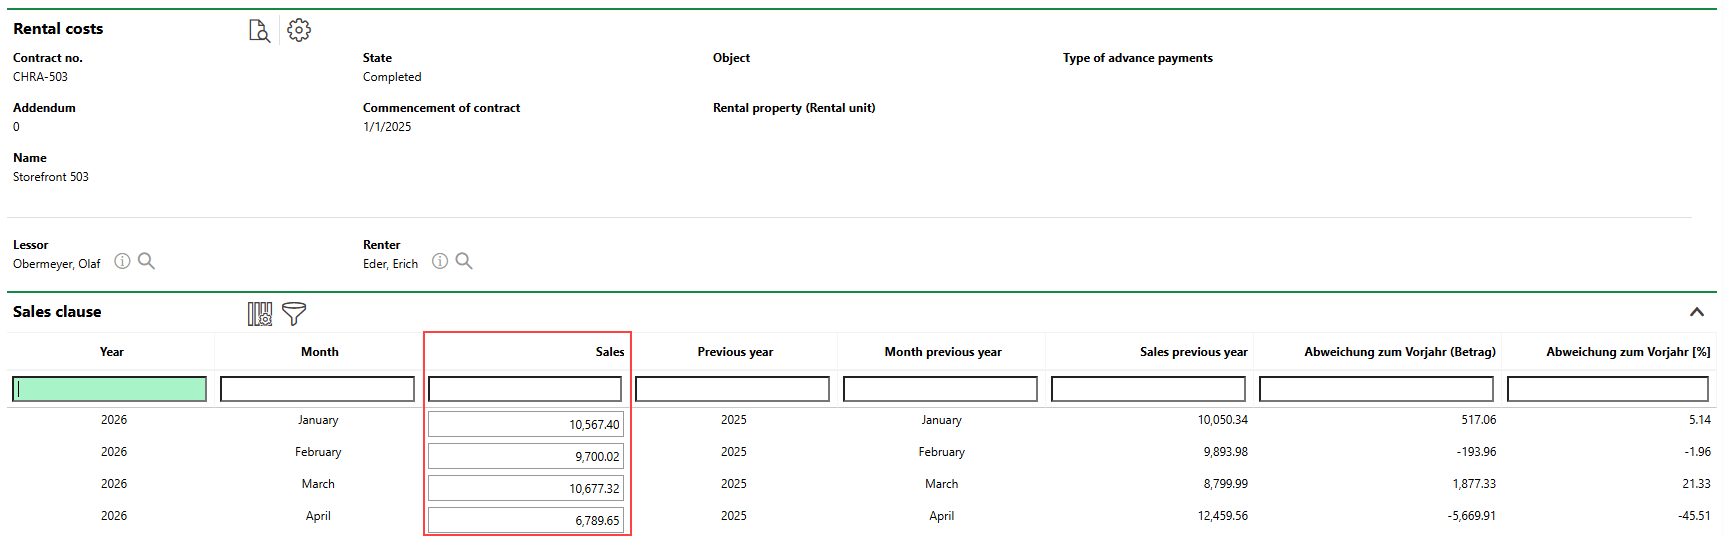Viewport: 1724px width, 536px height.
Task: Click the Month filter input box
Action: (317, 389)
